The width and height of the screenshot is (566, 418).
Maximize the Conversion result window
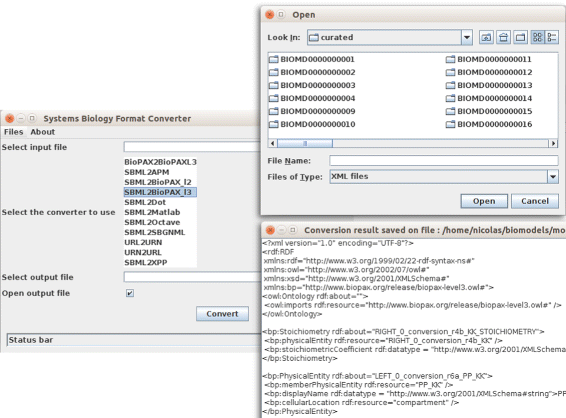293,230
